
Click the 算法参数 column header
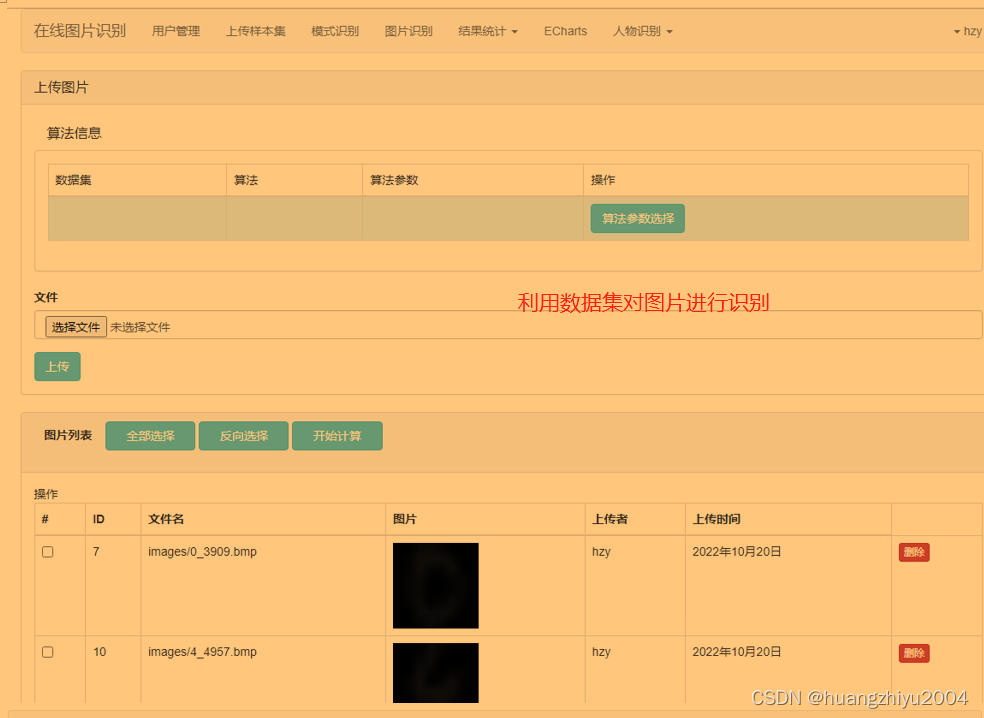click(x=393, y=180)
